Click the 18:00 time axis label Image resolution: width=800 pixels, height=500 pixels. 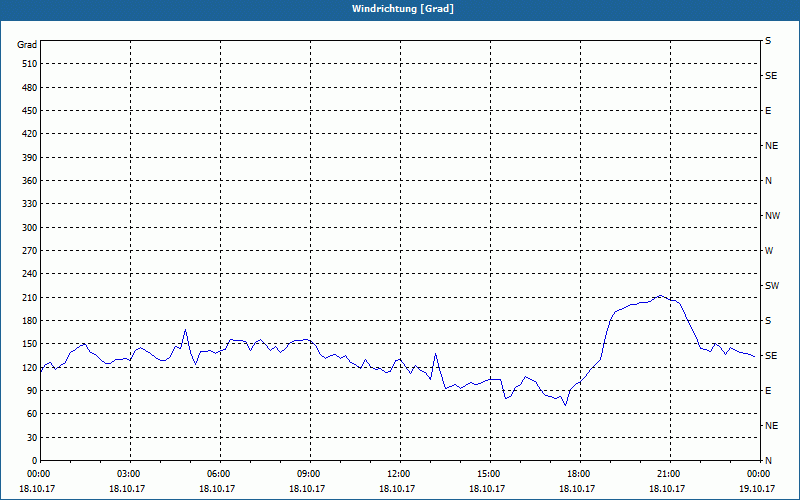coord(581,474)
